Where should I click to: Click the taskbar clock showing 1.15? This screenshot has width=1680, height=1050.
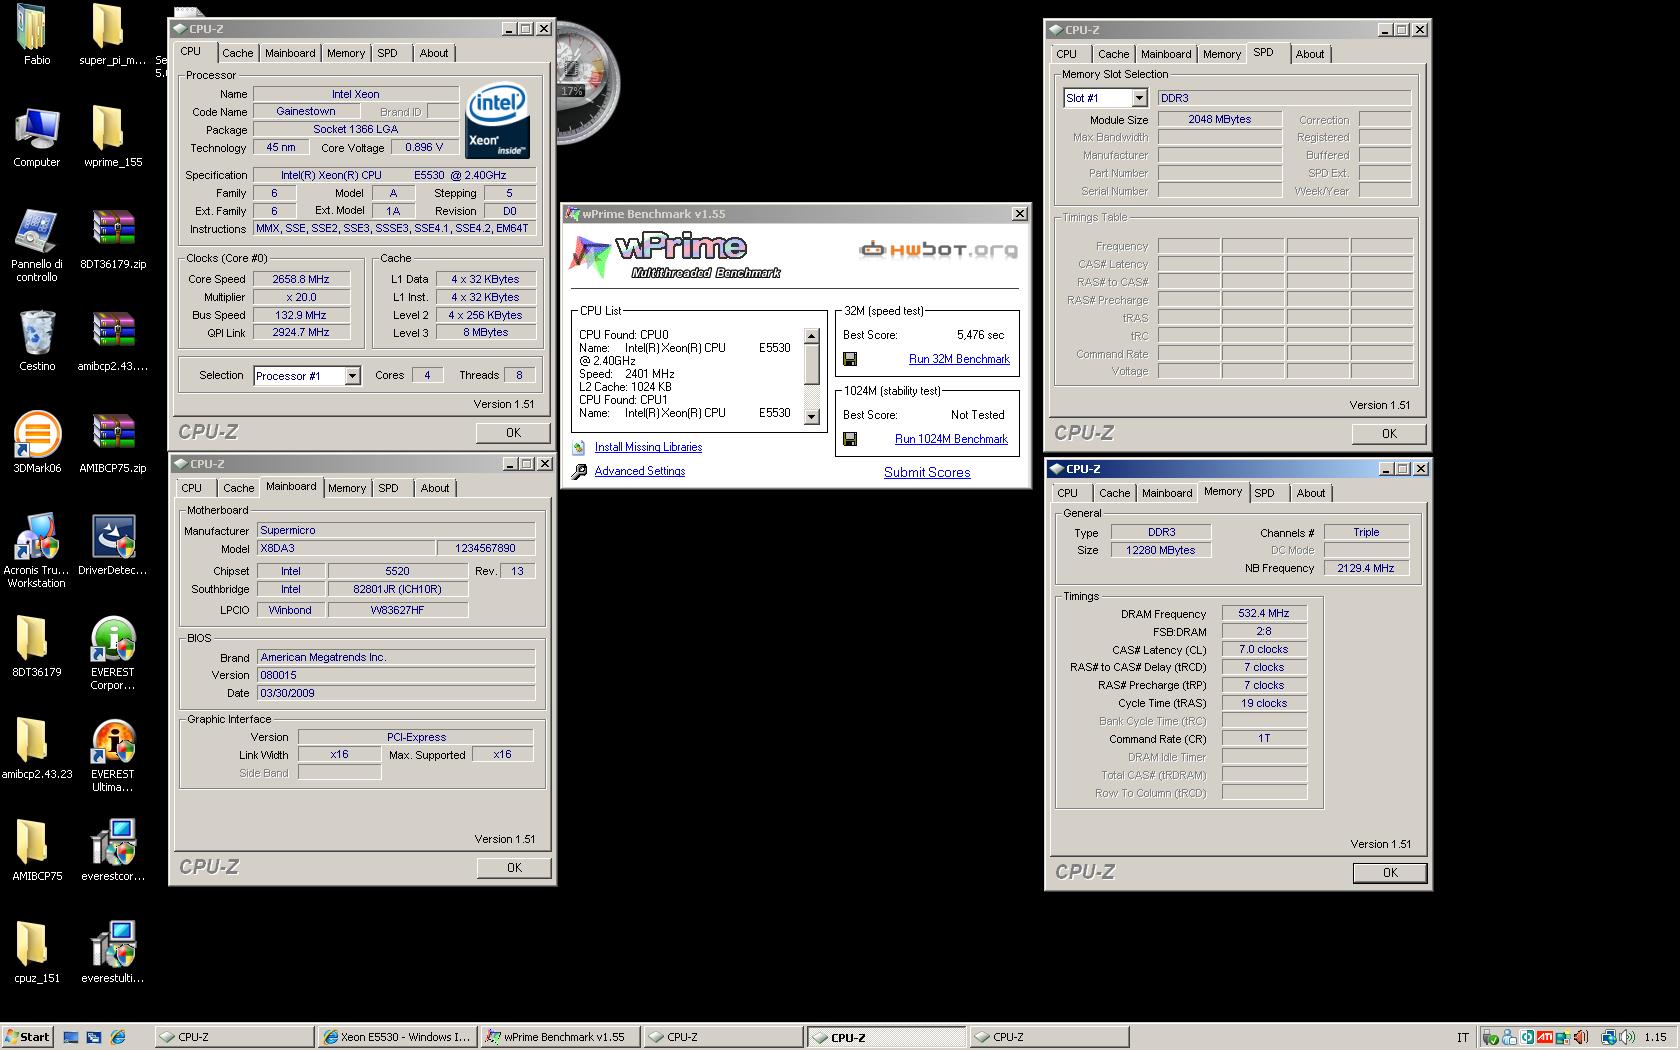[1655, 1037]
